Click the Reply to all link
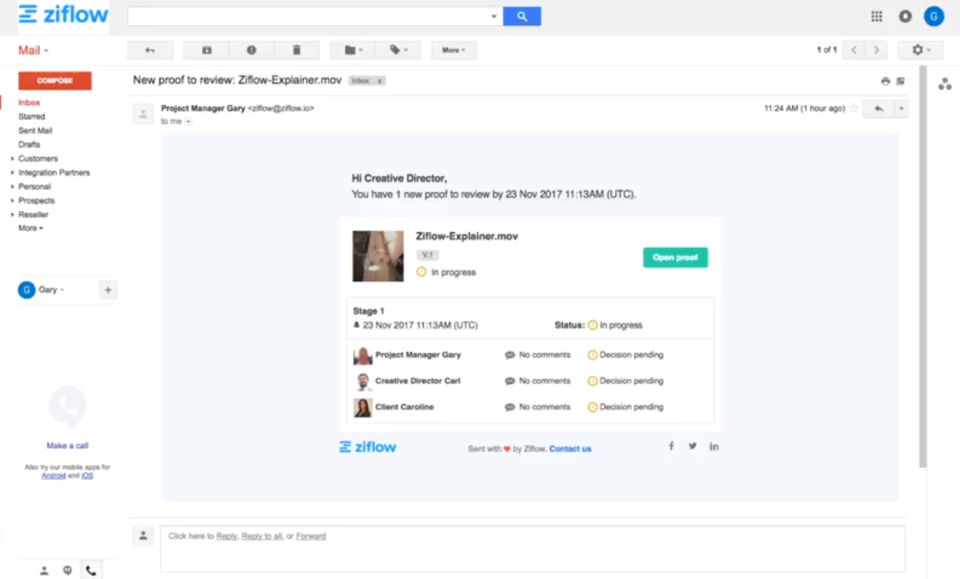The image size is (960, 579). (x=262, y=536)
